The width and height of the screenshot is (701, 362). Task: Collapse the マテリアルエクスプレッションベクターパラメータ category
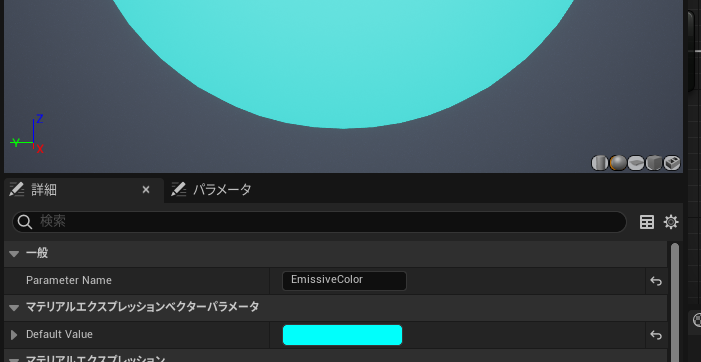pyautogui.click(x=14, y=307)
